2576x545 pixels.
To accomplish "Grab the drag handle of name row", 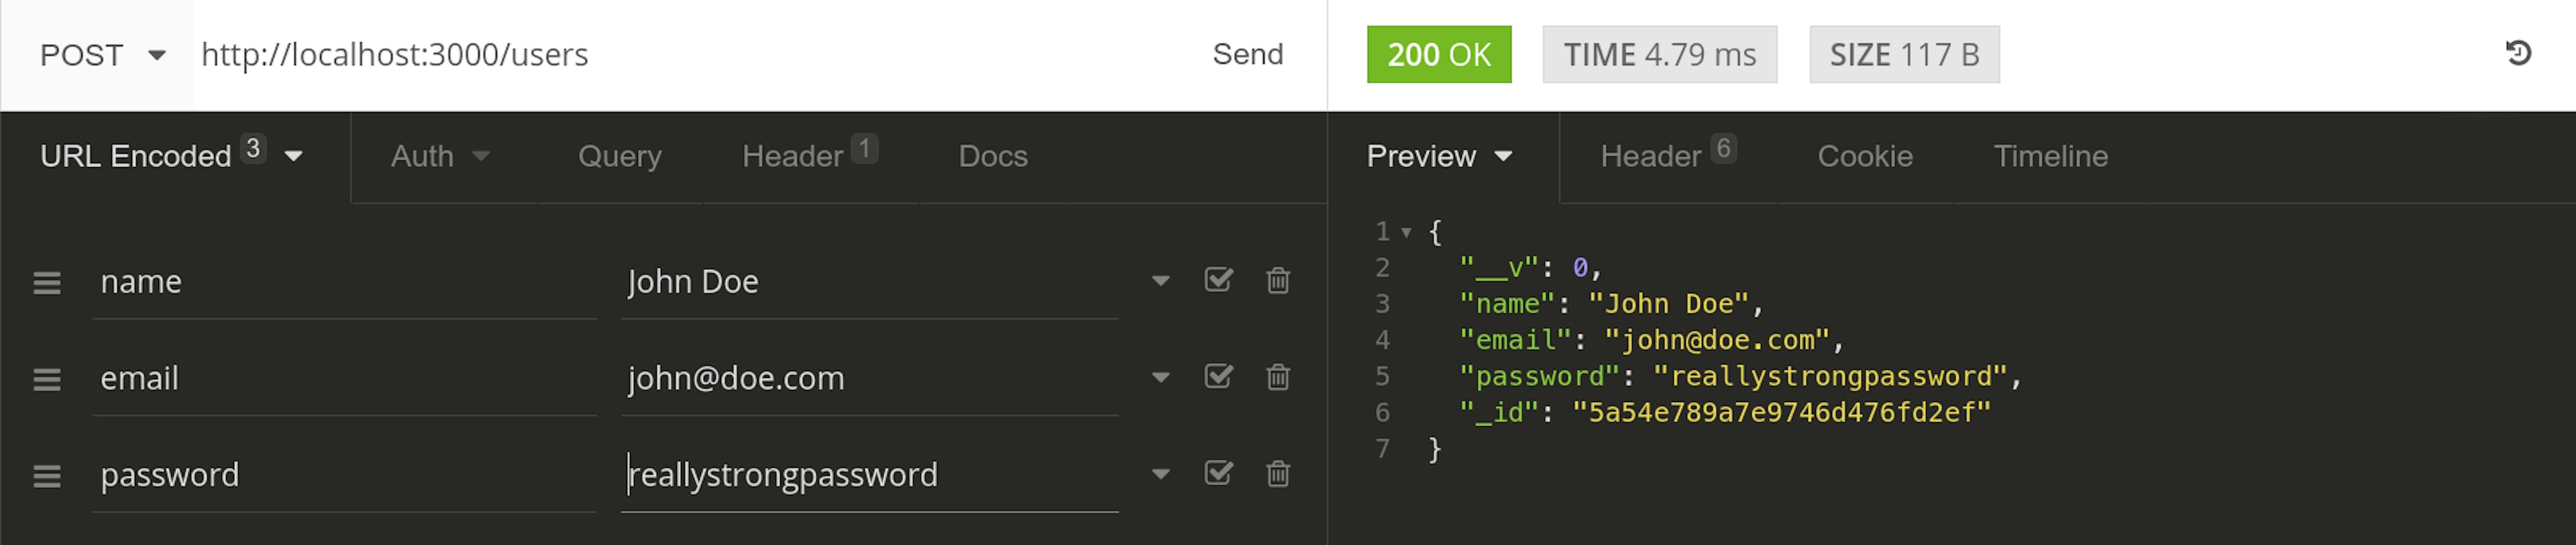I will (x=47, y=283).
